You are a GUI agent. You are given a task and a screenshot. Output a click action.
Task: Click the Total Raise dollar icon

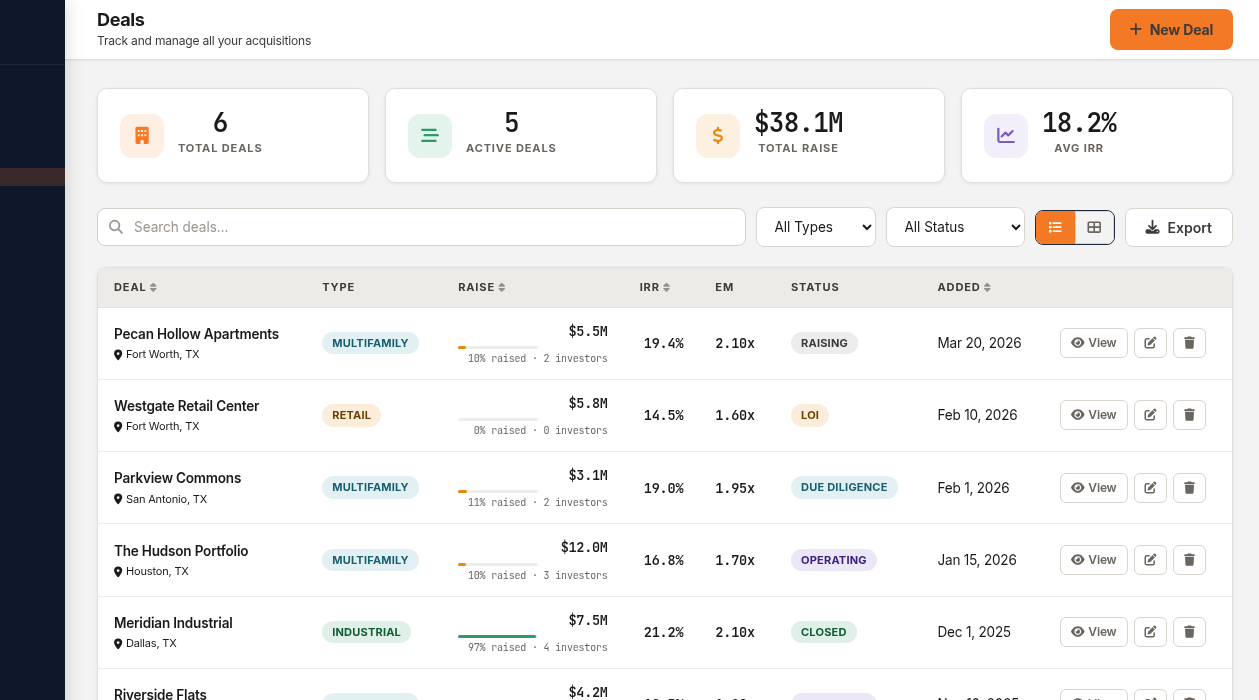pyautogui.click(x=717, y=135)
